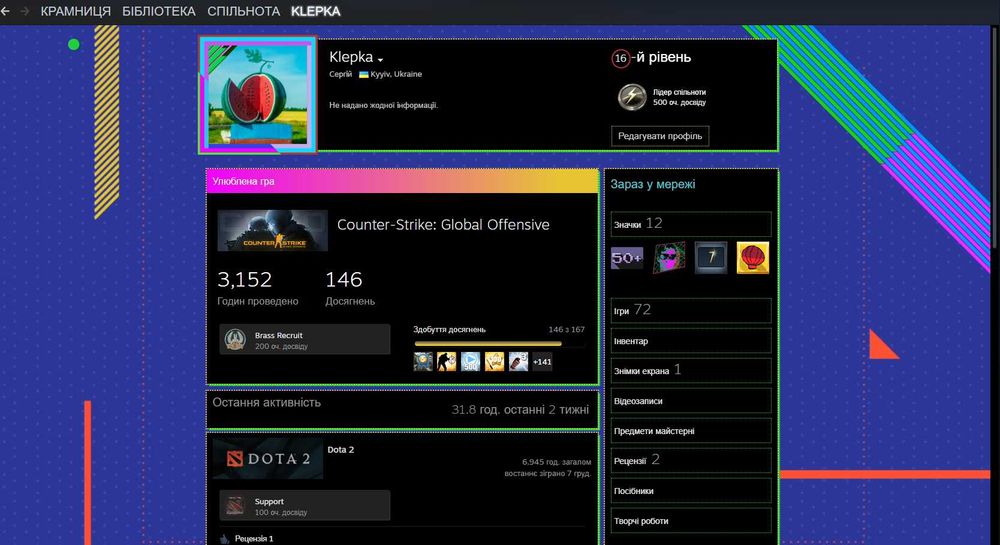Click the watermelon profile avatar
1000x545 pixels.
258,95
